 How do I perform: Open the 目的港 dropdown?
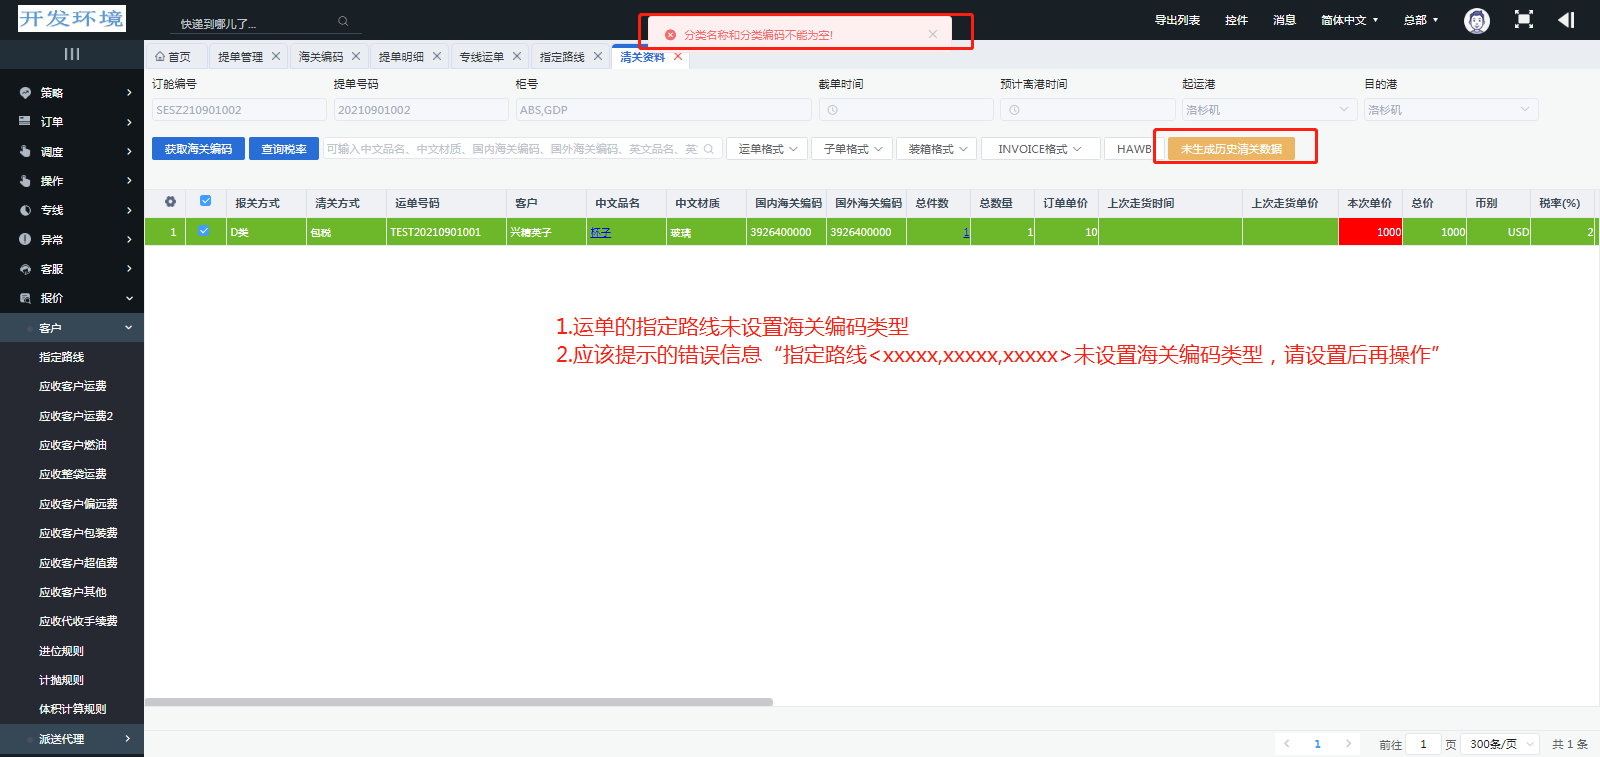[1450, 110]
